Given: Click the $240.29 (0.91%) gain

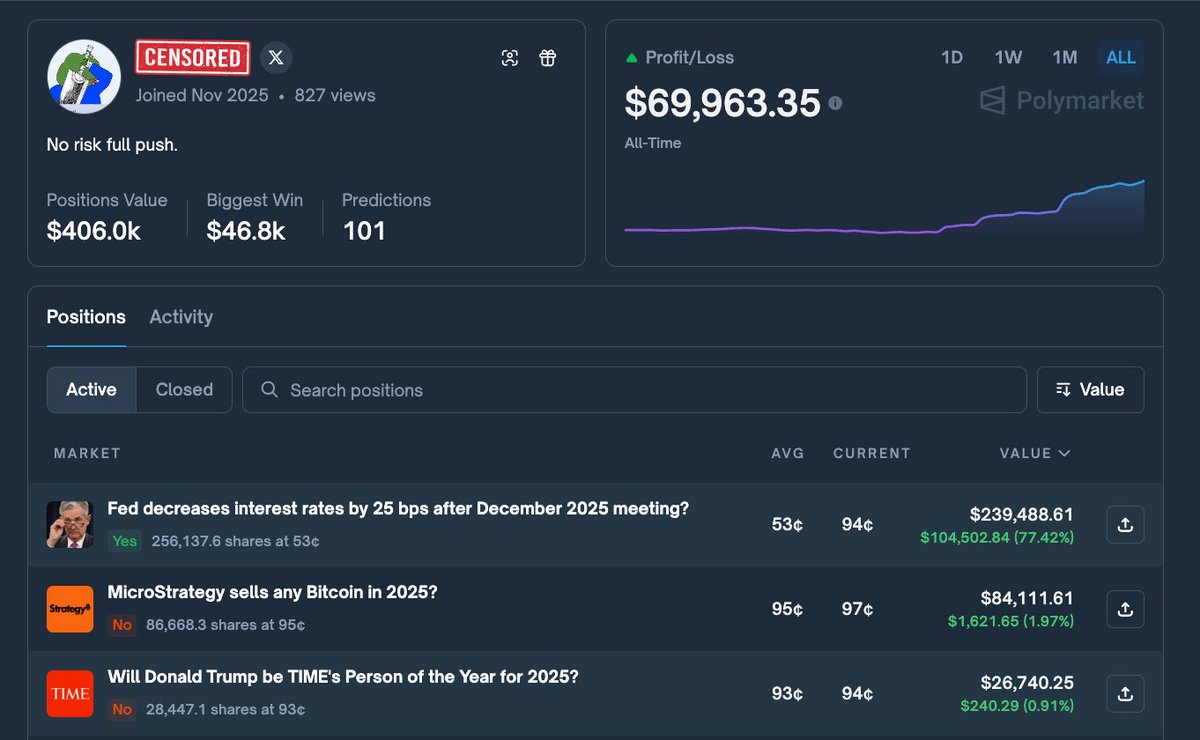Looking at the screenshot, I should click(x=1017, y=705).
